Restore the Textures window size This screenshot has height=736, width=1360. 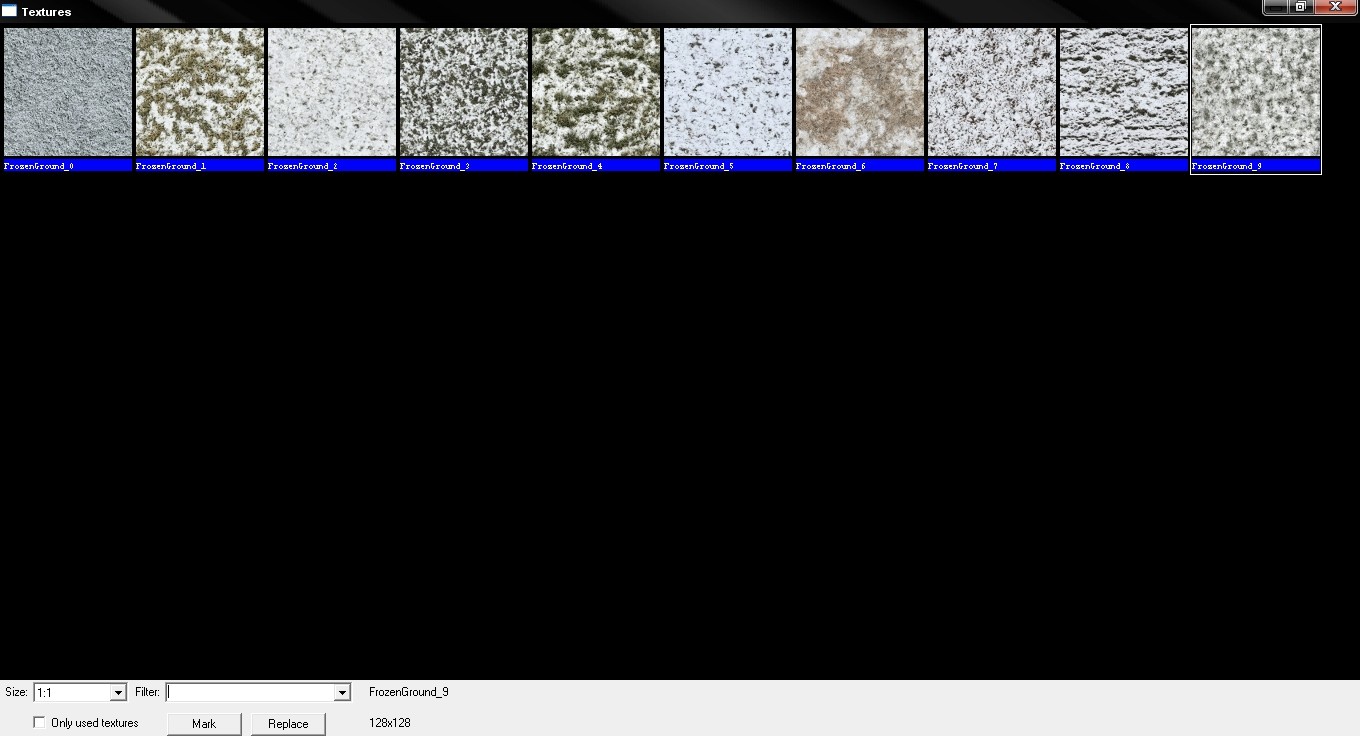click(1301, 7)
